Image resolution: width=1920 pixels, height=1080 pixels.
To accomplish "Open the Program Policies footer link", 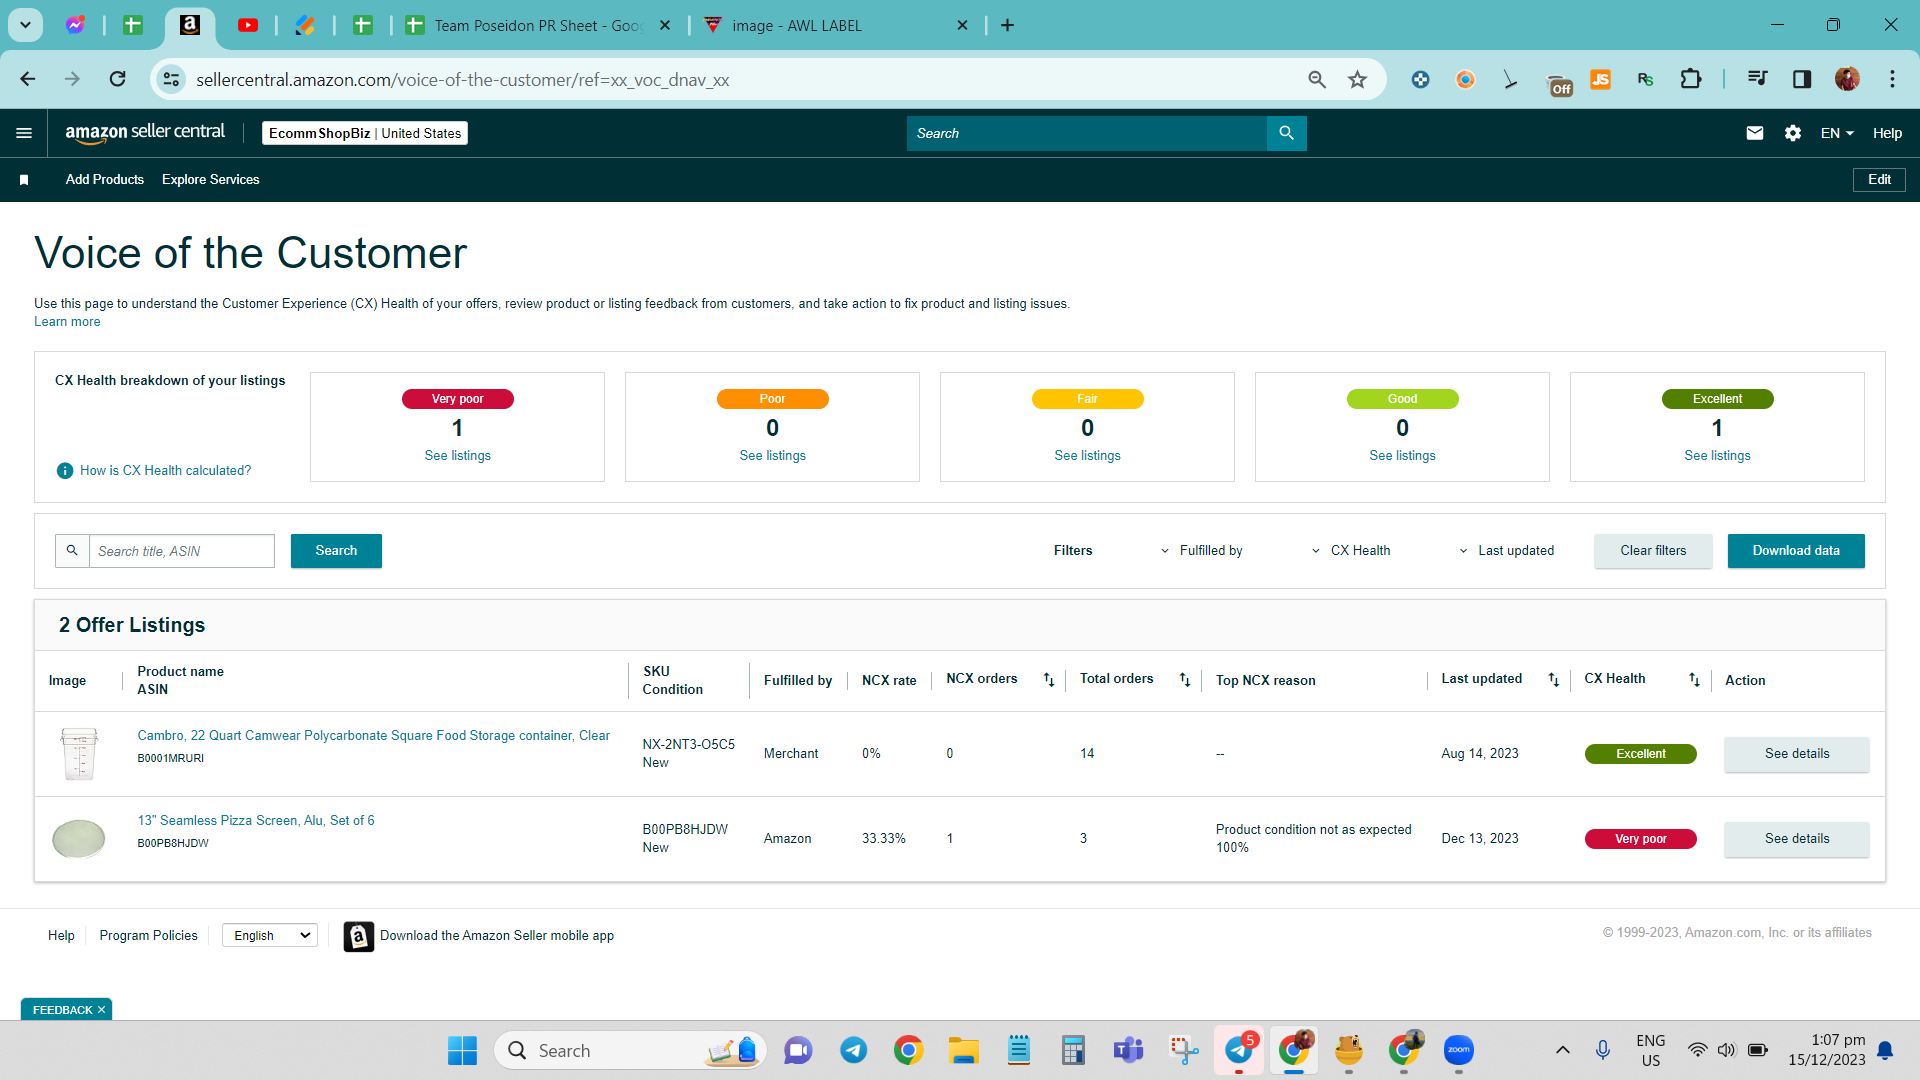I will tap(149, 936).
